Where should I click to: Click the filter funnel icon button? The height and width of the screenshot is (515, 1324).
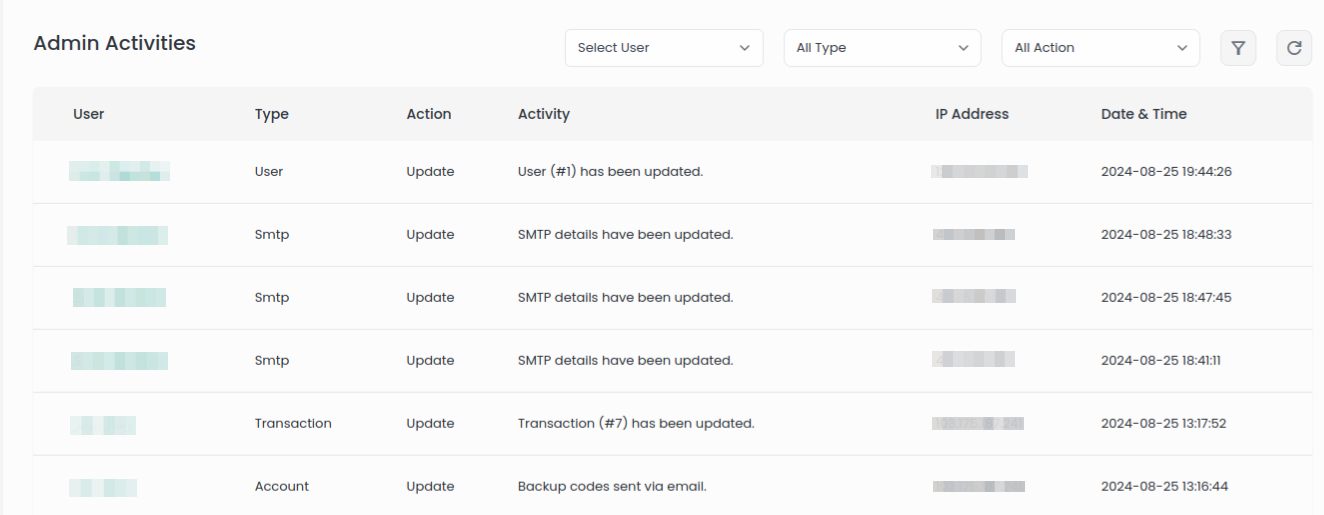click(1238, 48)
